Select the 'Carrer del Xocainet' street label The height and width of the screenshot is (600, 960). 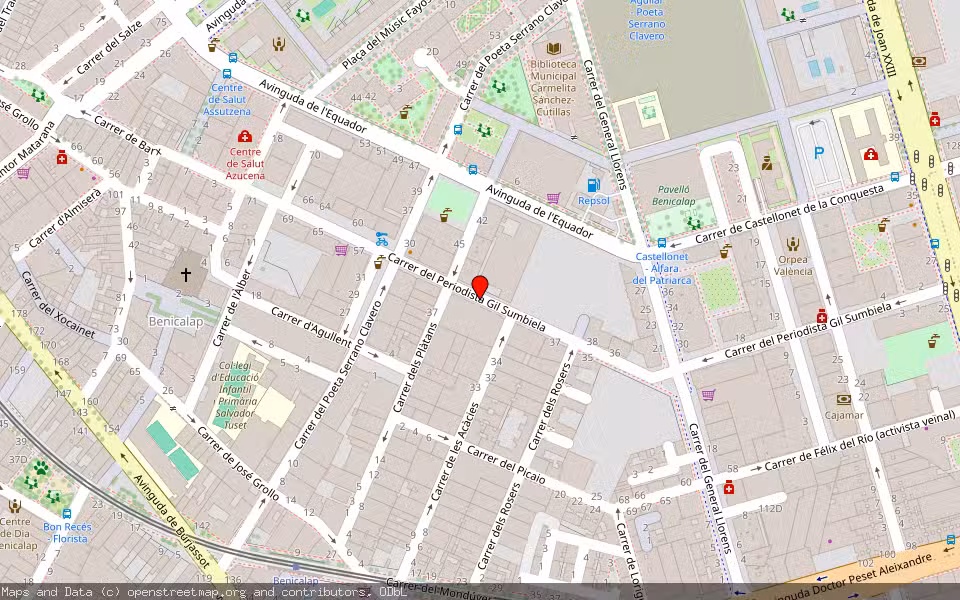[x=58, y=304]
